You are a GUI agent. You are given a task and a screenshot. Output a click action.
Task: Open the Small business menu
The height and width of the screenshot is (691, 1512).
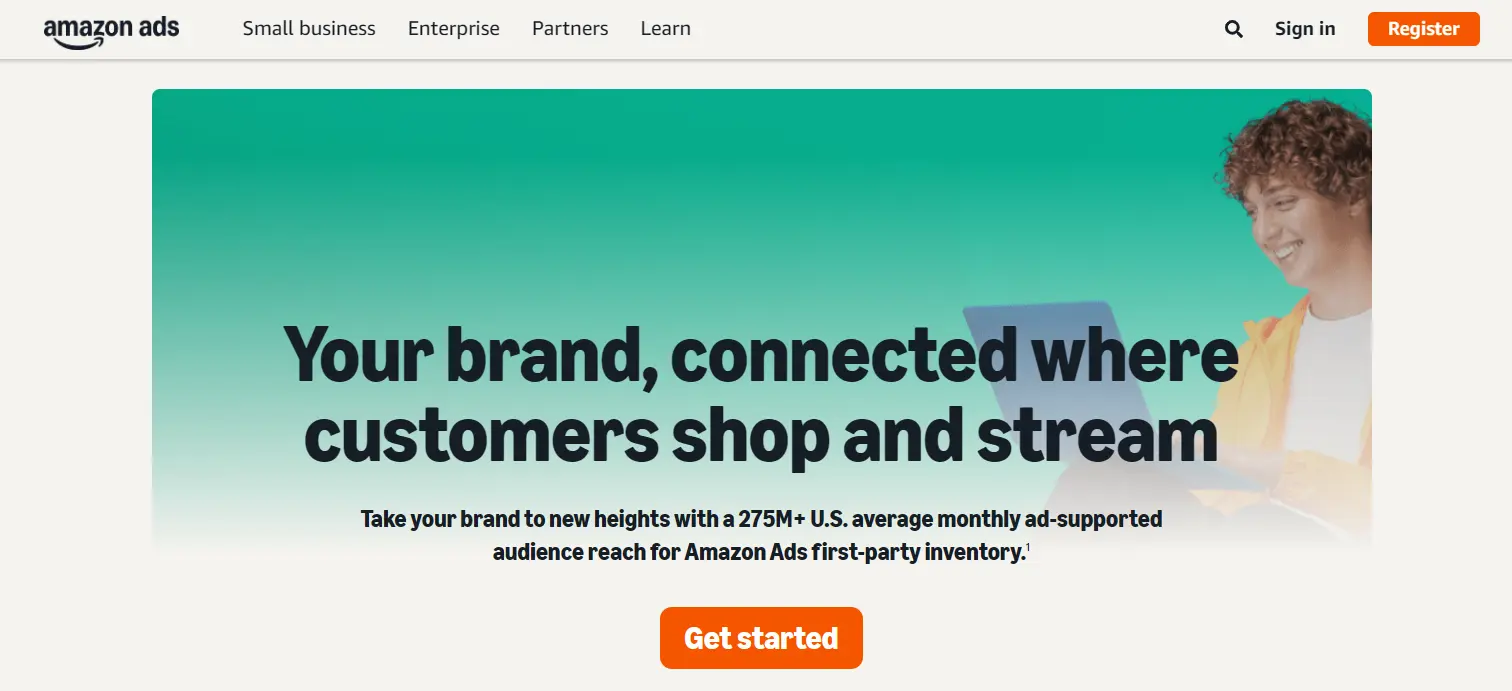[309, 29]
